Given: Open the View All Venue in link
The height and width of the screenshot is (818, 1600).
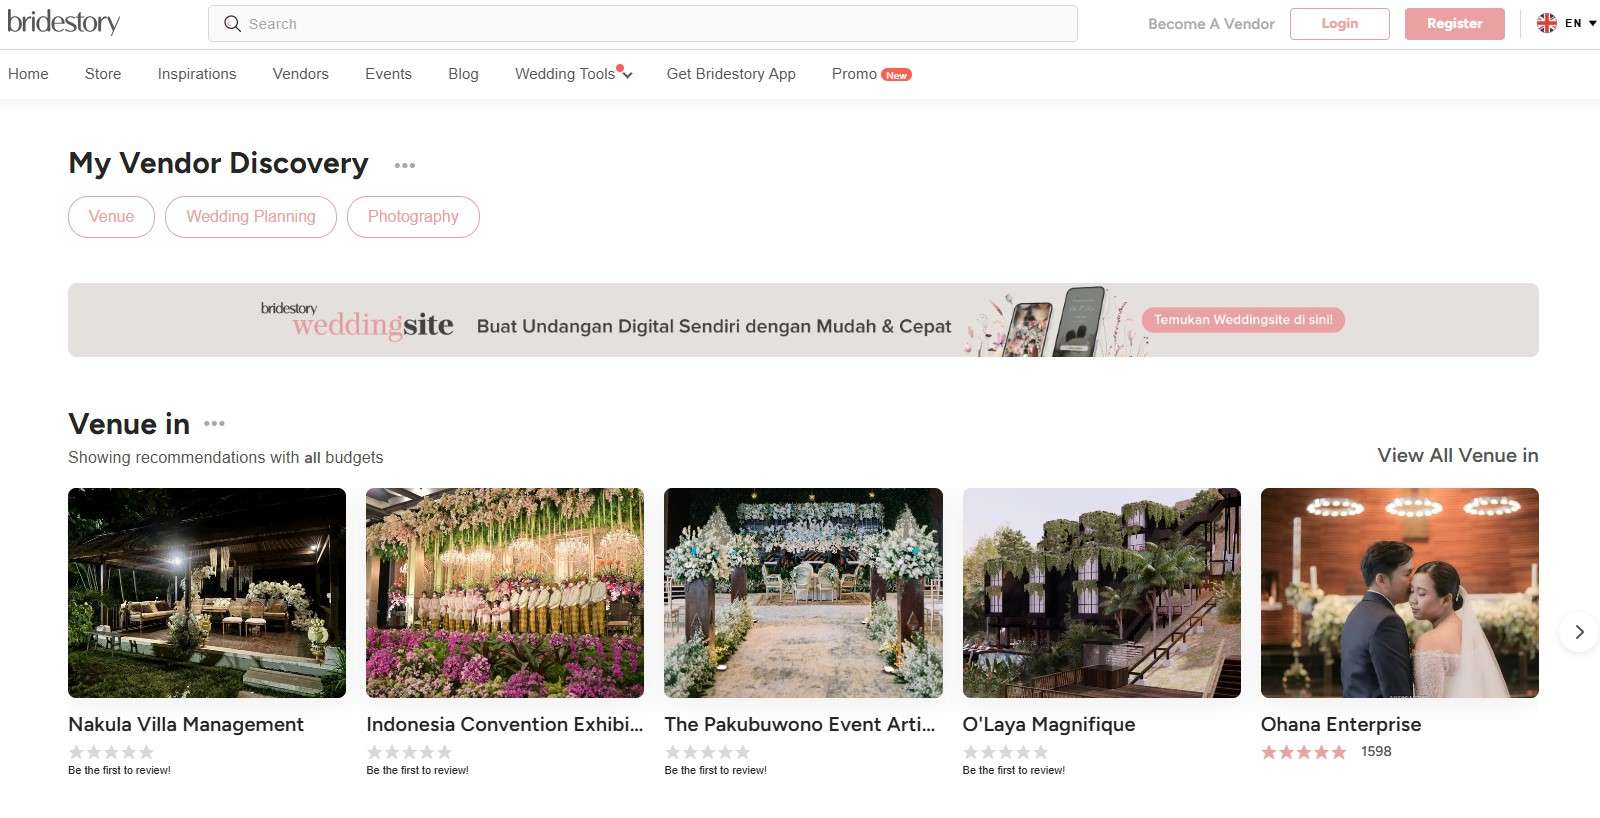Looking at the screenshot, I should (1458, 456).
